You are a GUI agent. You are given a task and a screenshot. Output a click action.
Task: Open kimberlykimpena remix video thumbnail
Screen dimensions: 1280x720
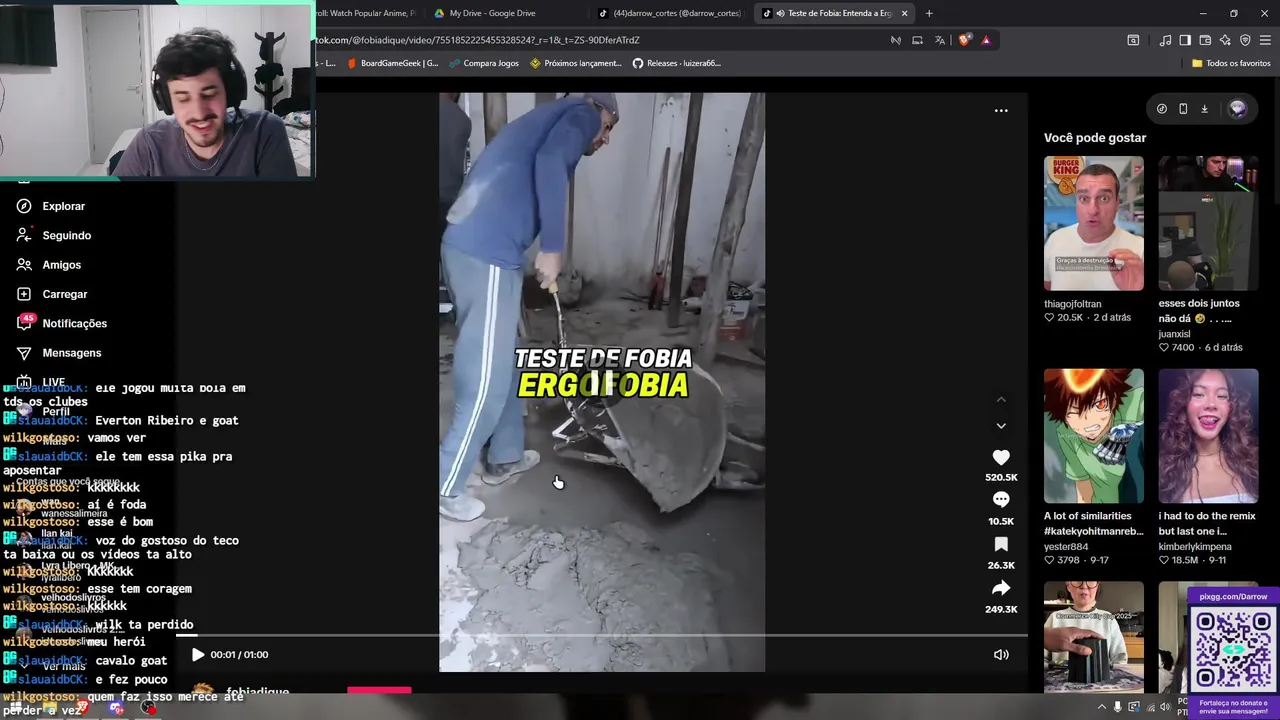coord(1208,436)
